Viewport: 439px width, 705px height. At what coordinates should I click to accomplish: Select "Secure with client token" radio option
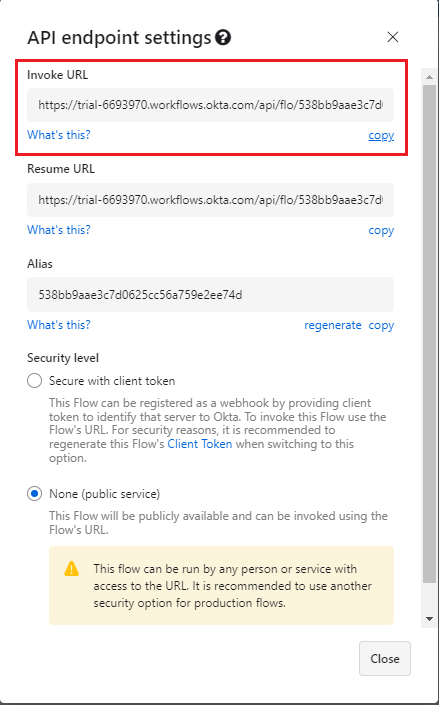click(35, 381)
